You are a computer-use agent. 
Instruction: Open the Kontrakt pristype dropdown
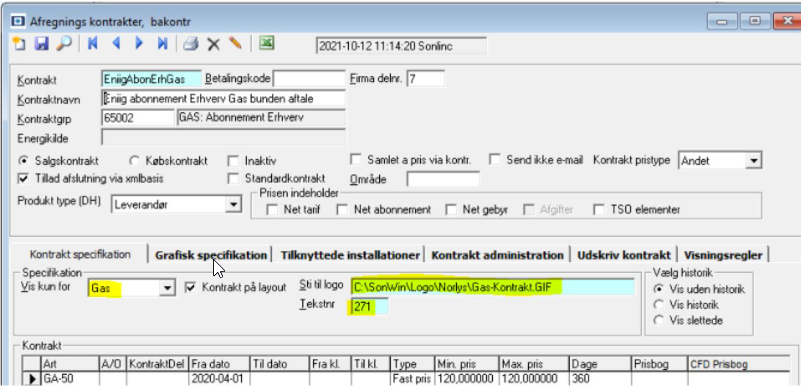tap(752, 160)
